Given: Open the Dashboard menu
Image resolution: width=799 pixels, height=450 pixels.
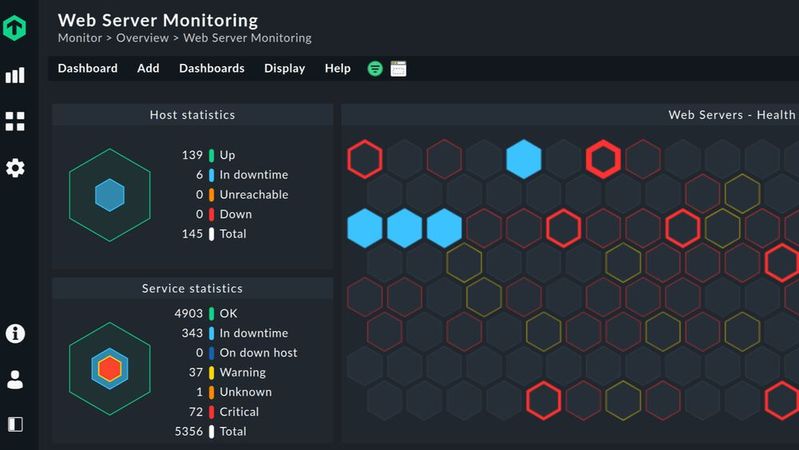Looking at the screenshot, I should point(88,68).
